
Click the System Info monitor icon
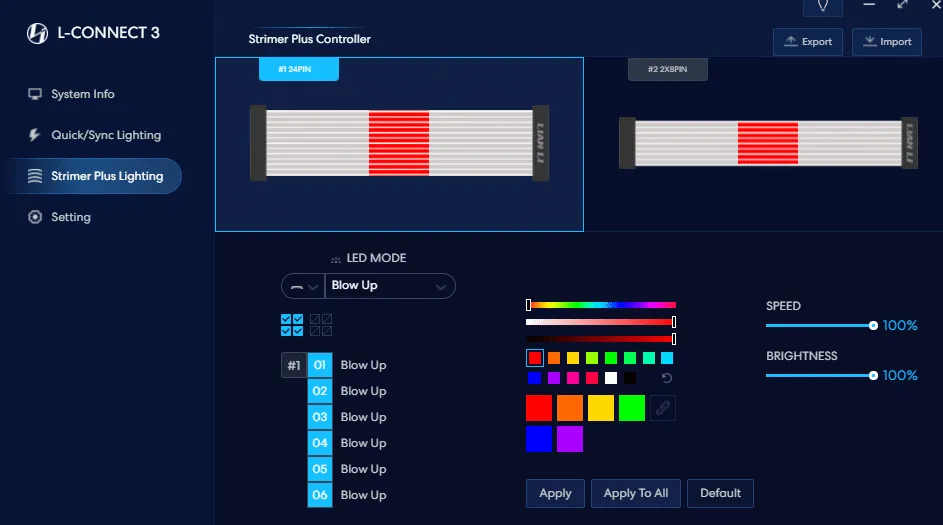[x=35, y=94]
